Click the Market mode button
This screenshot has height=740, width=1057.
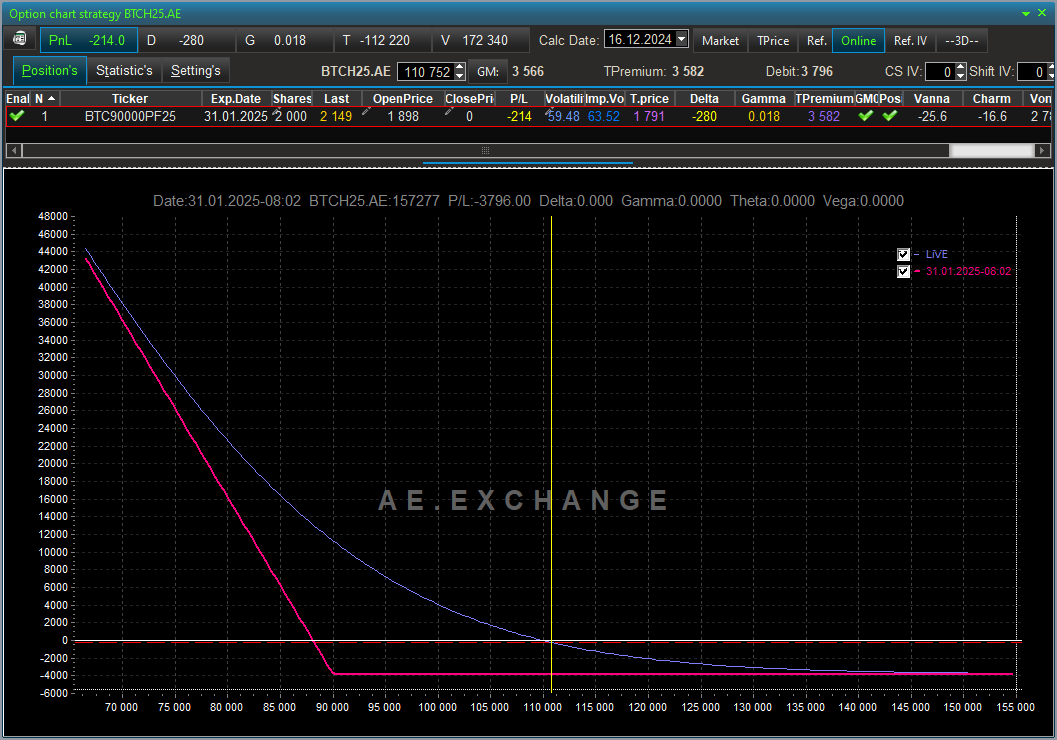(720, 40)
